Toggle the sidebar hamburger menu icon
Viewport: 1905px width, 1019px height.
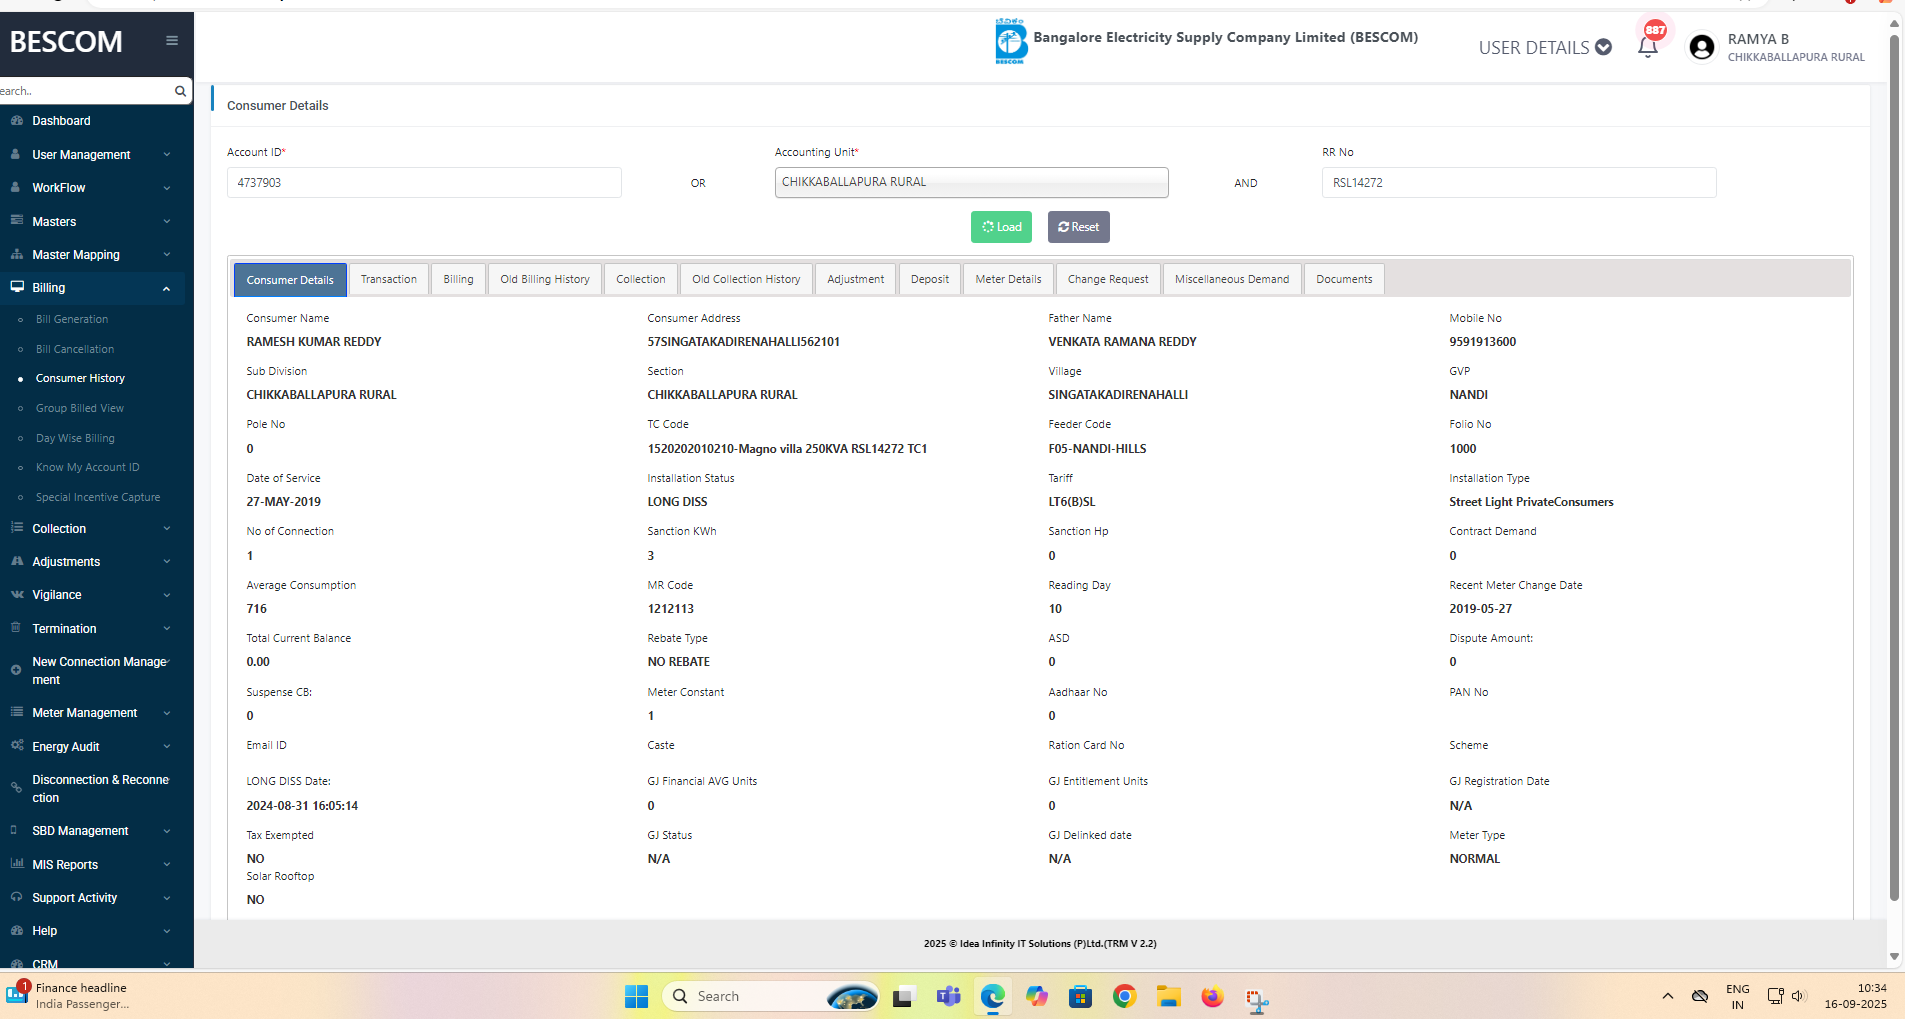(172, 41)
